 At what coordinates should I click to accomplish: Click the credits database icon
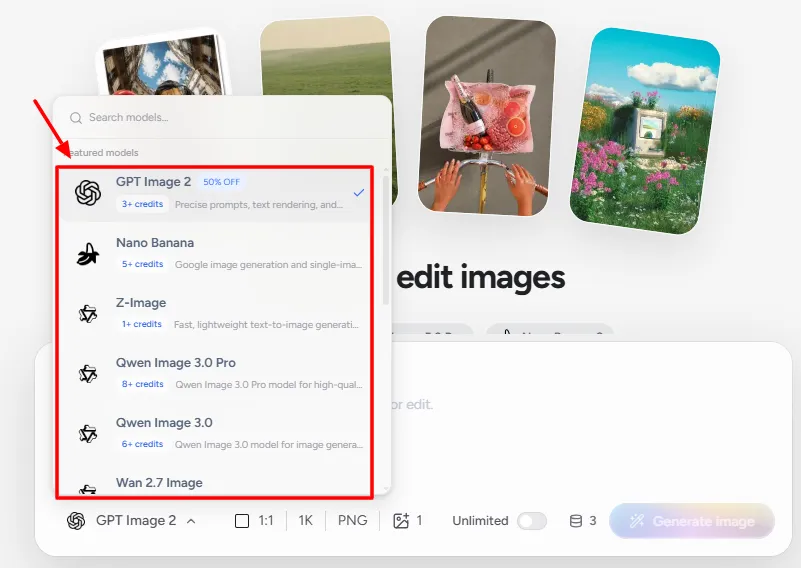[576, 521]
